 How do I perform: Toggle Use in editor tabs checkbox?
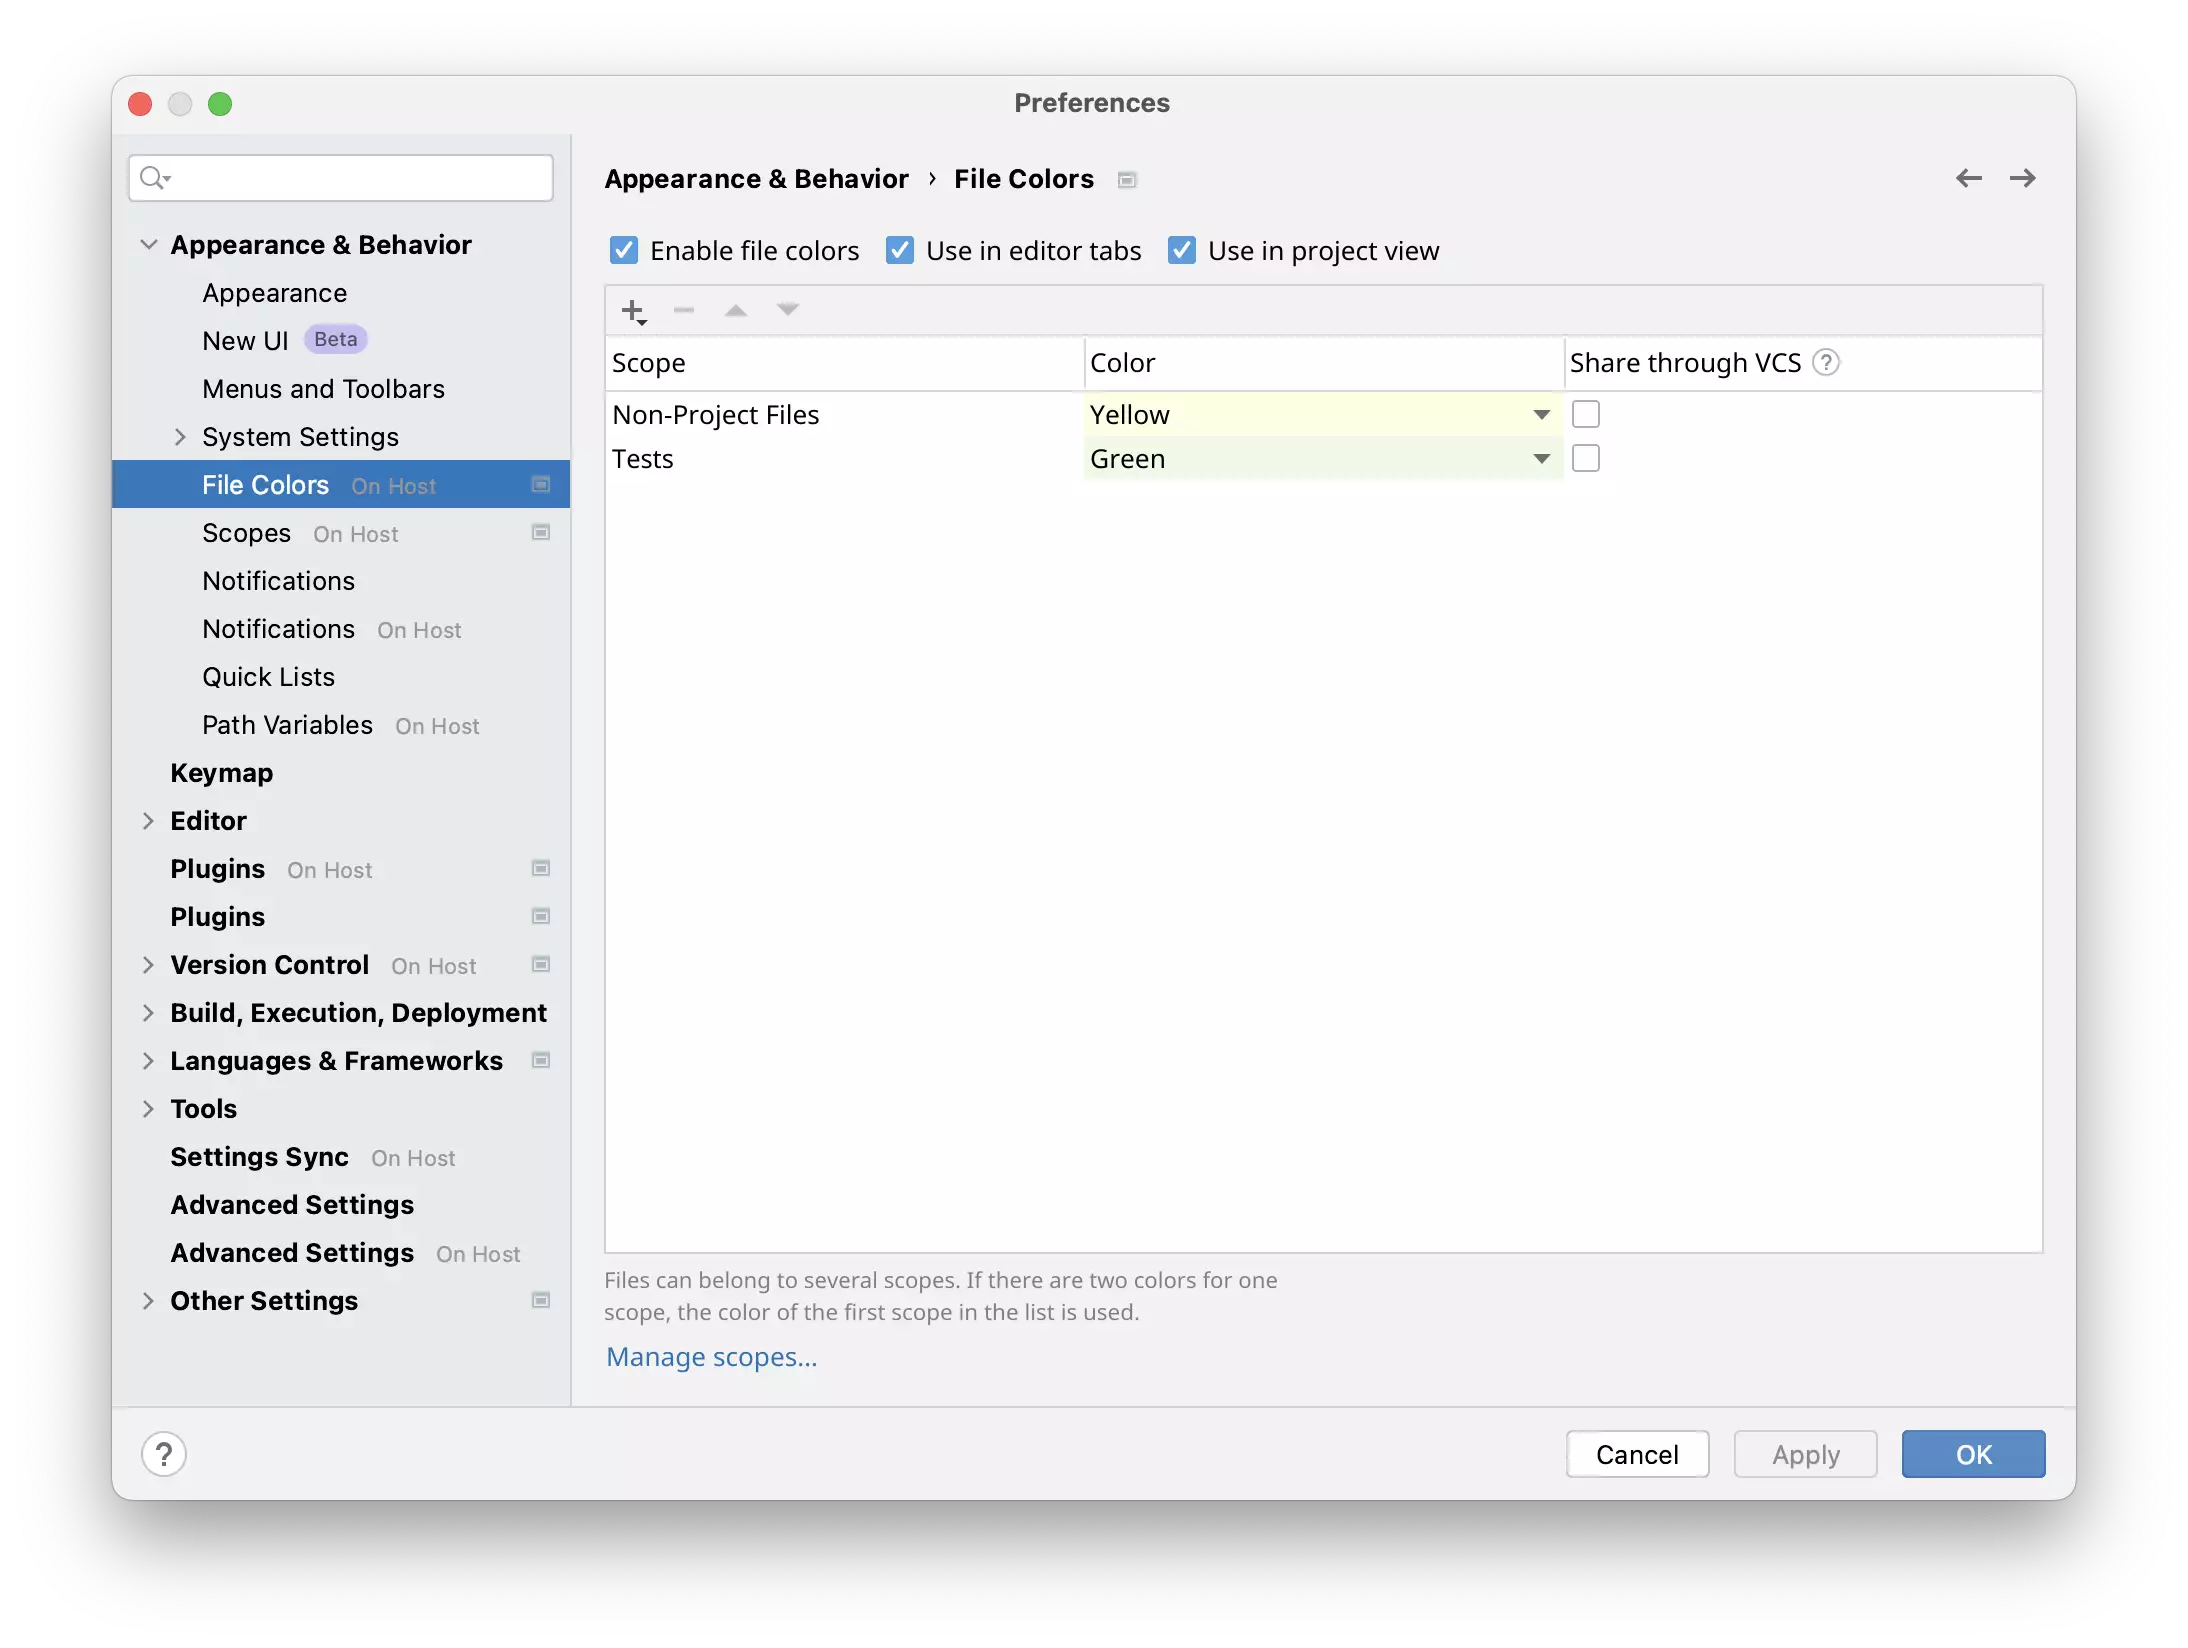coord(900,250)
